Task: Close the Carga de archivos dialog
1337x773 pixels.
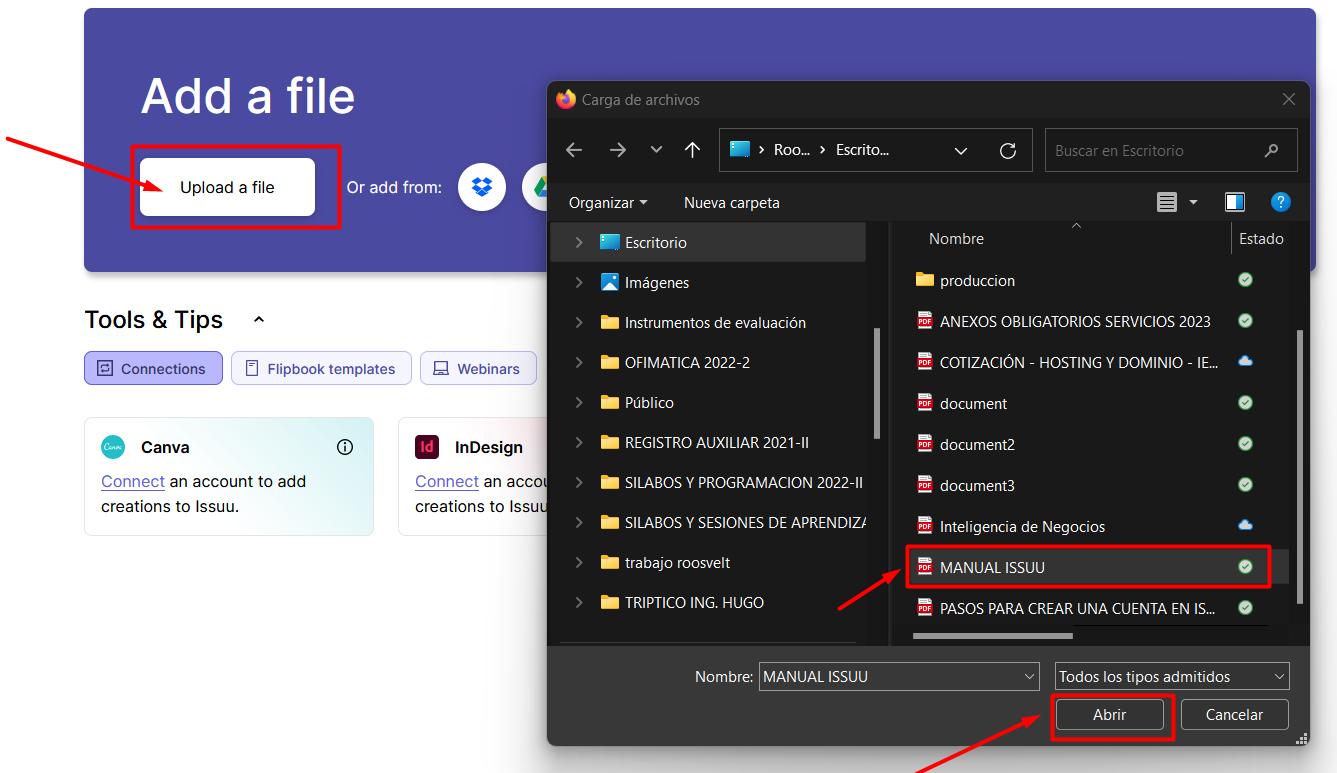Action: click(x=1289, y=99)
